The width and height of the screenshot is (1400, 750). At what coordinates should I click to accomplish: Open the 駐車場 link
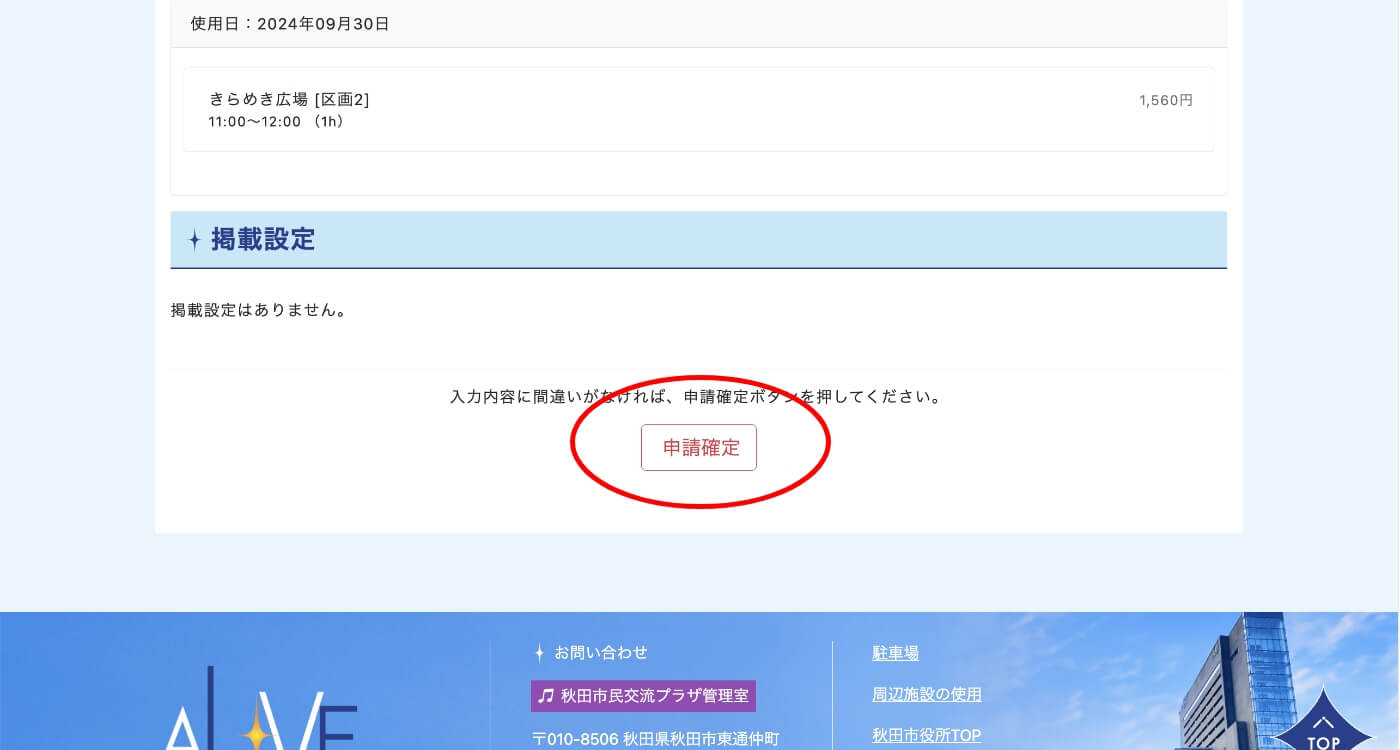[895, 653]
